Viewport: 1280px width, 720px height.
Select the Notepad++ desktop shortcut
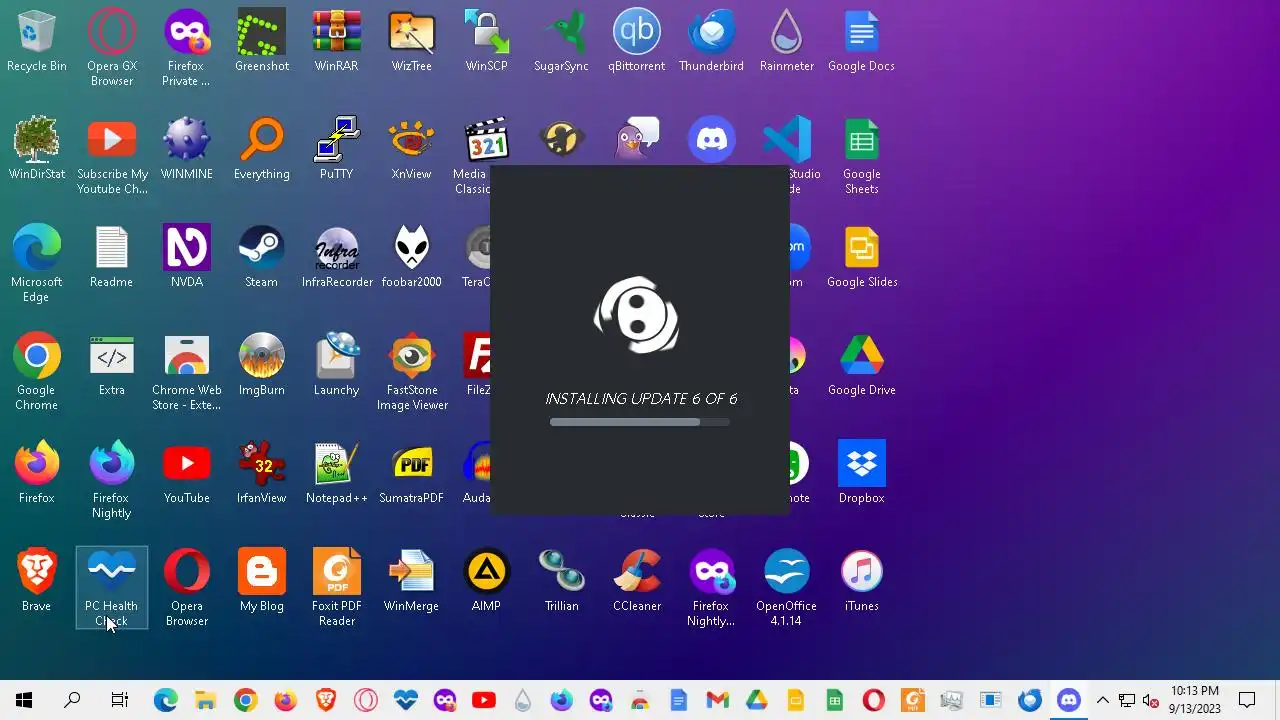(336, 474)
